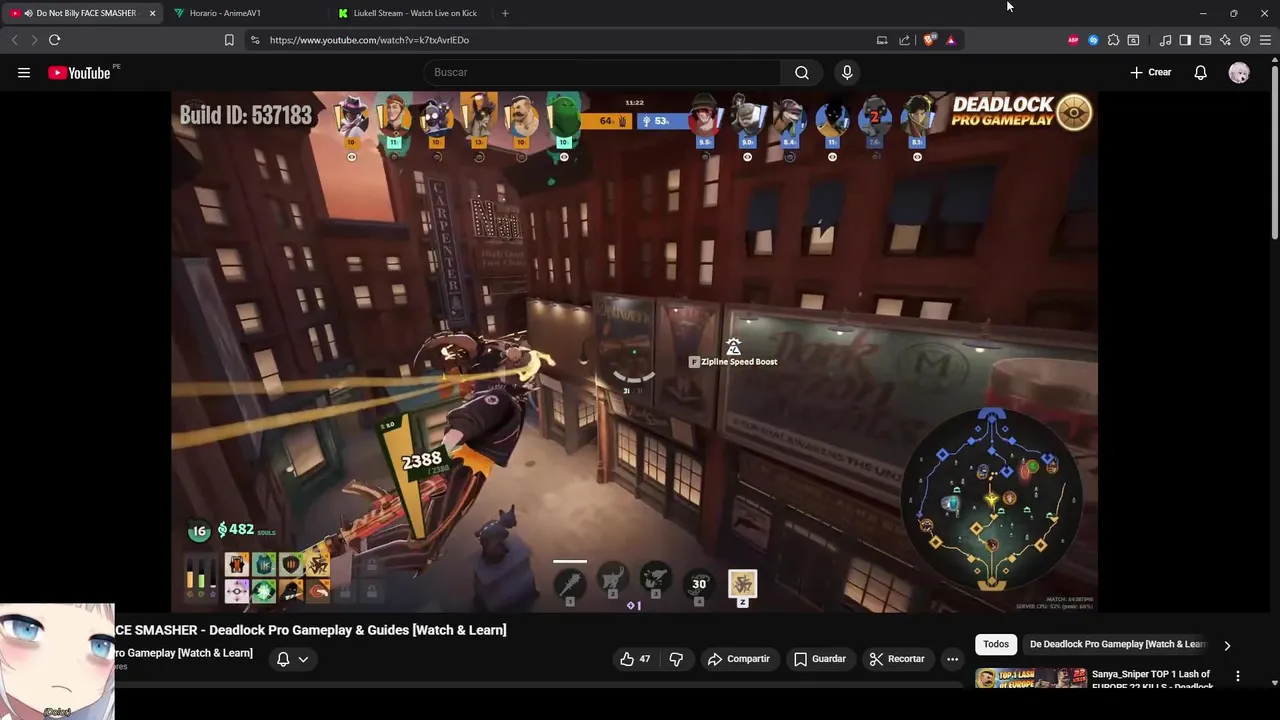Go to the YouTube home logo
This screenshot has height=720, width=1280.
[79, 72]
